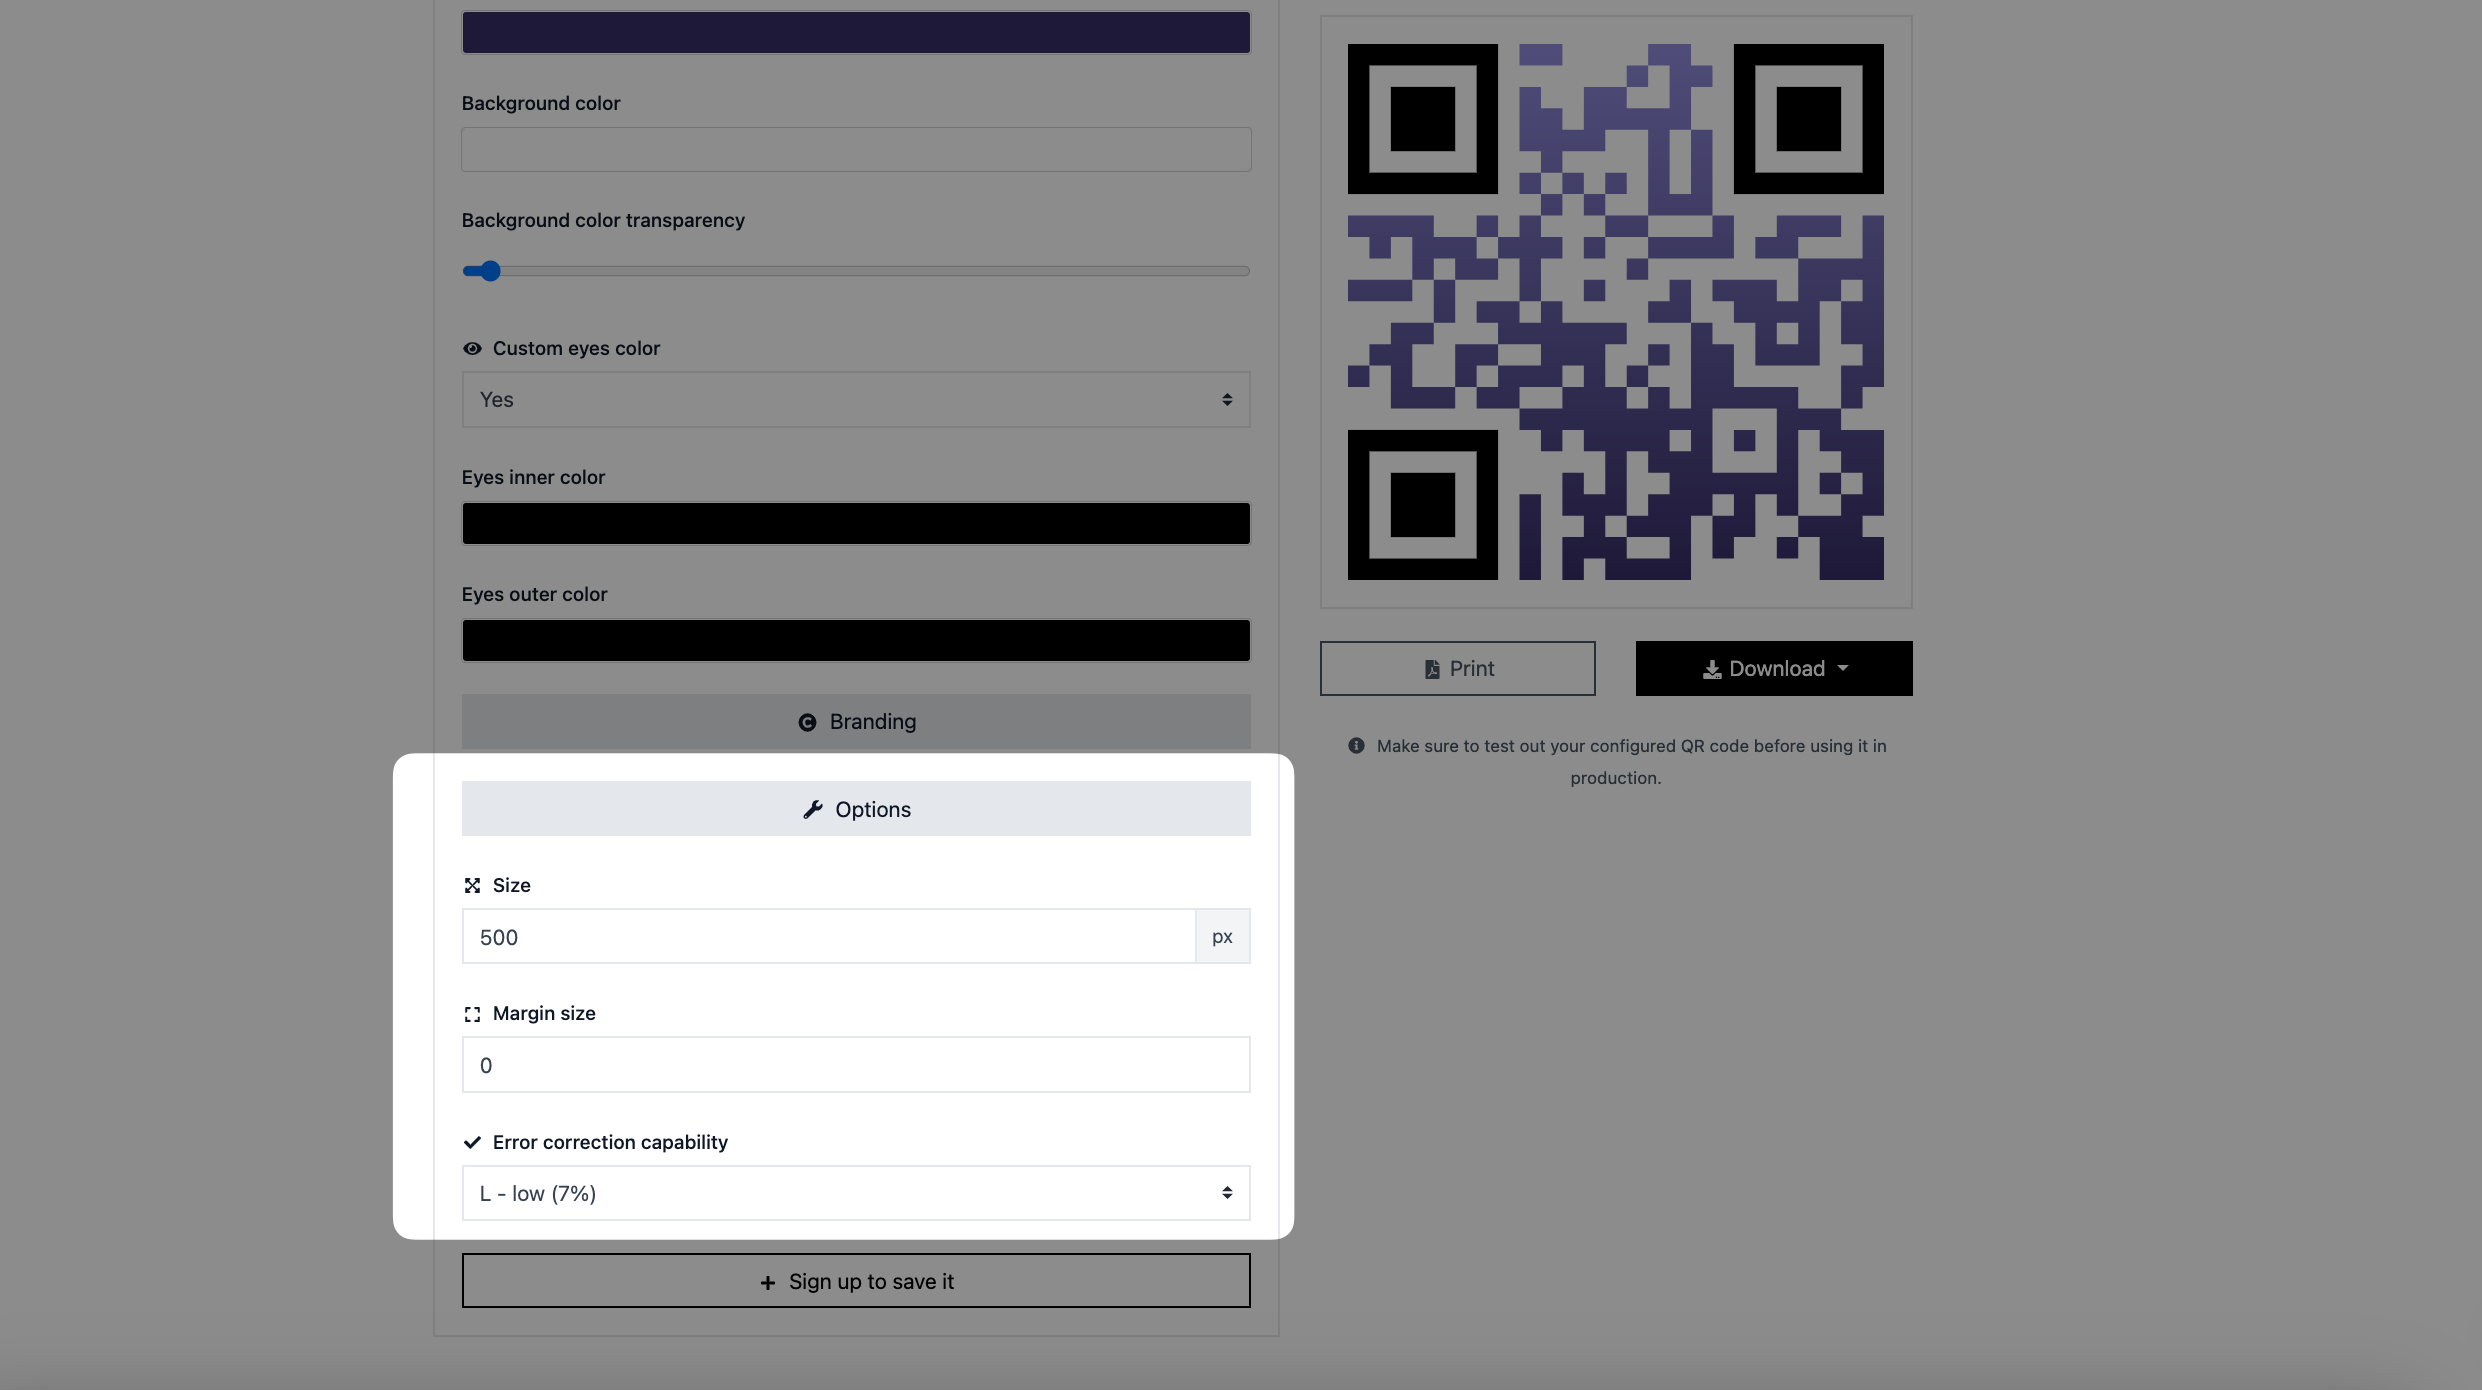
Task: Click the expand arrows icon beside Size
Action: tap(472, 885)
